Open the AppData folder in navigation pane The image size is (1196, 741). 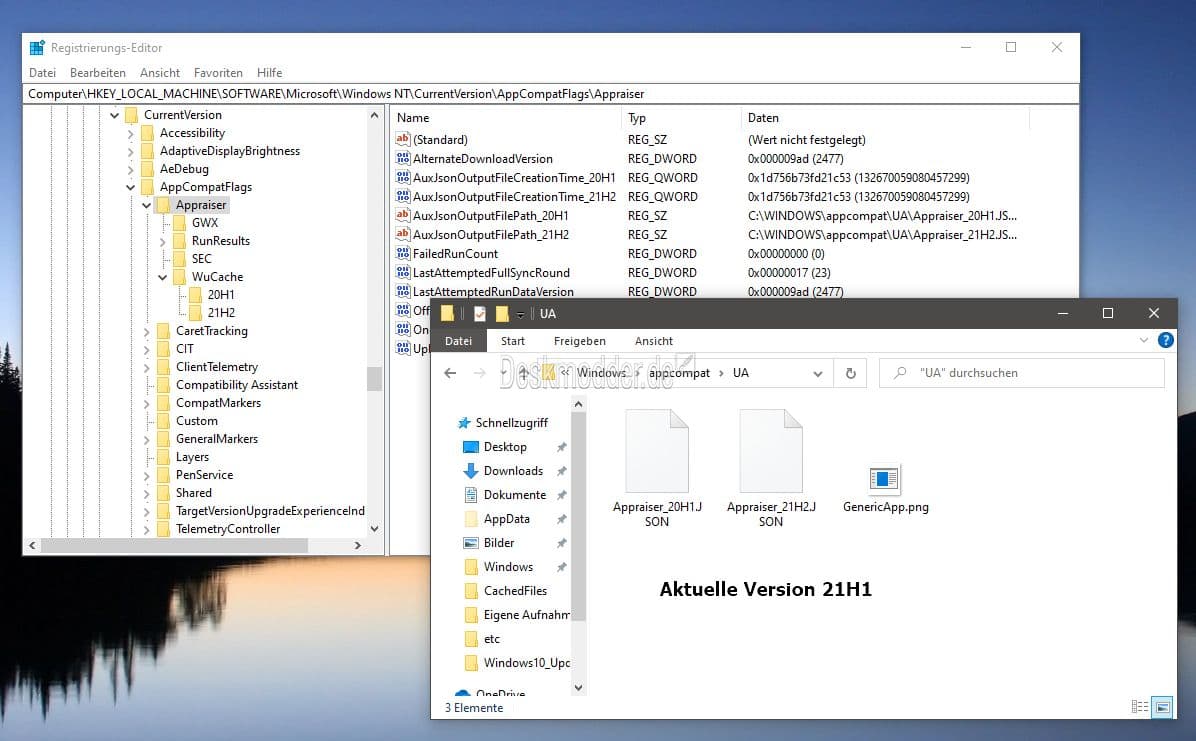pos(506,519)
